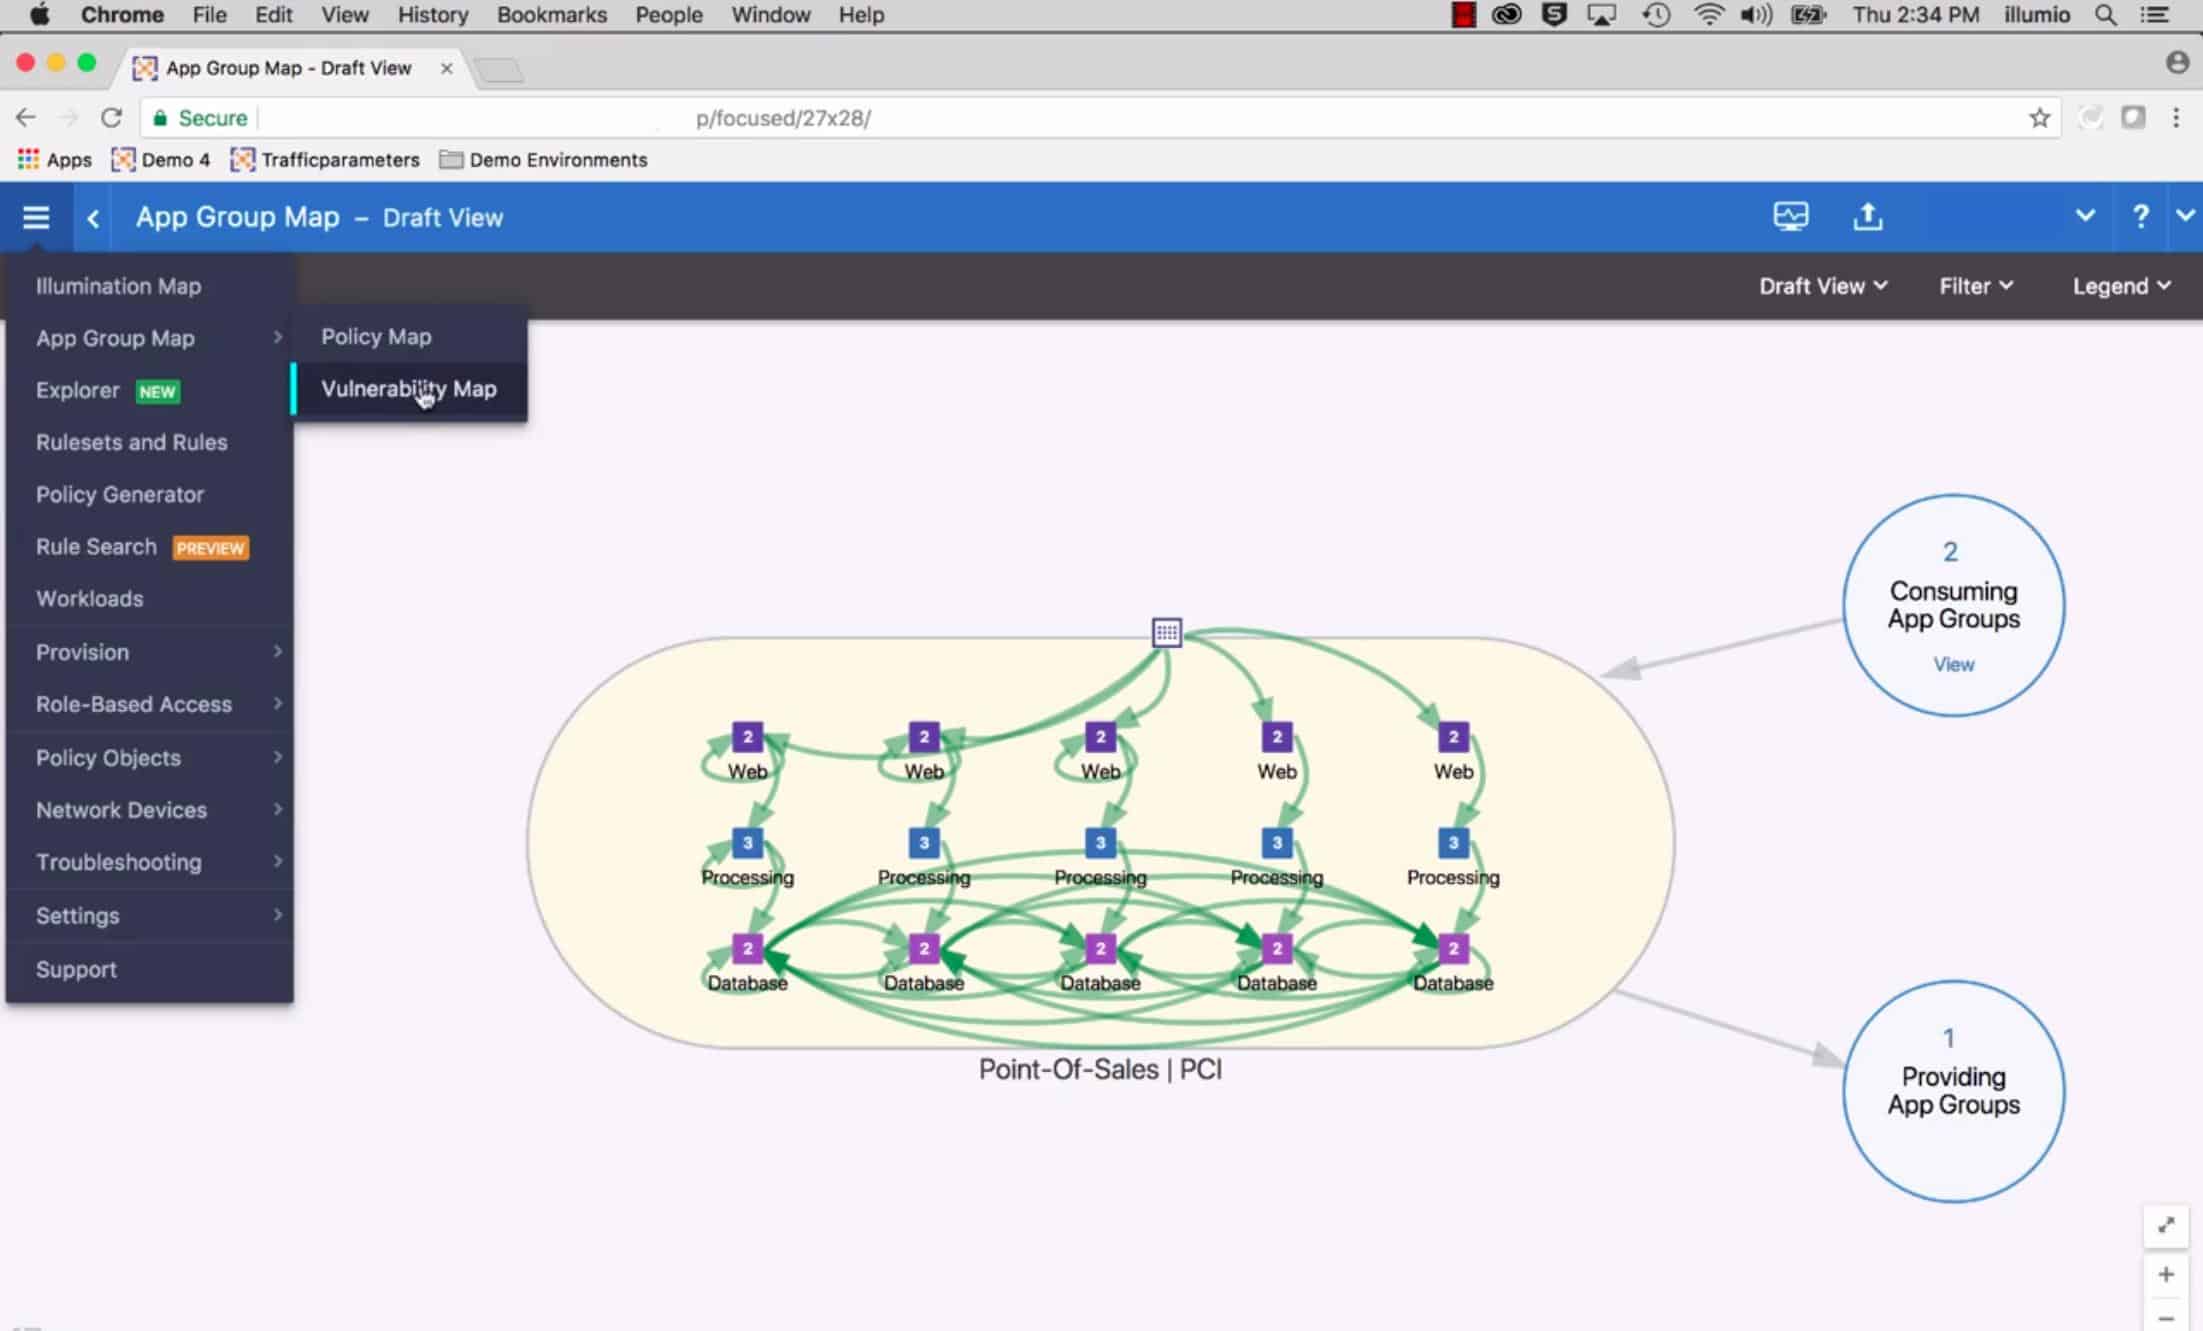
Task: Click the rightmost Processing node
Action: point(1453,843)
